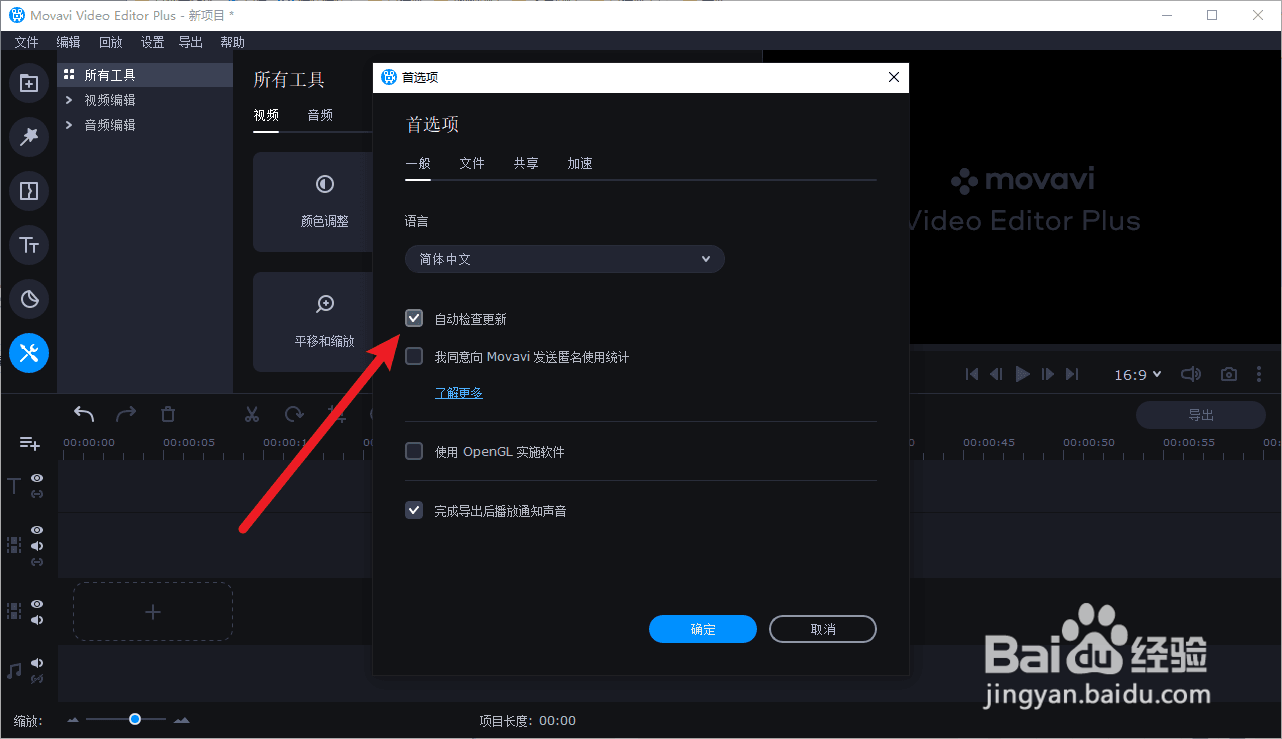The image size is (1282, 739).
Task: Open the 了解更多 link
Action: click(459, 393)
